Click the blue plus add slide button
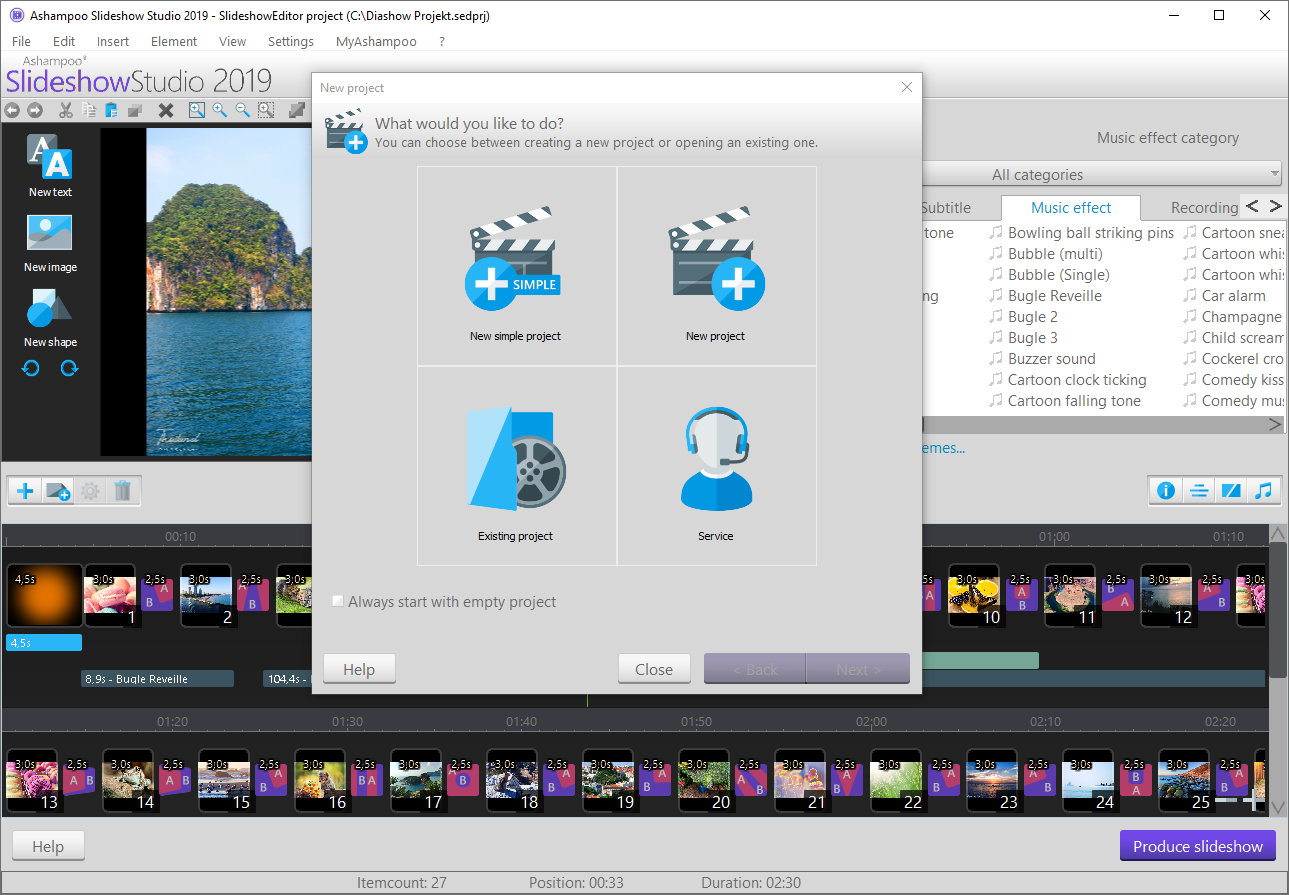 [x=25, y=491]
